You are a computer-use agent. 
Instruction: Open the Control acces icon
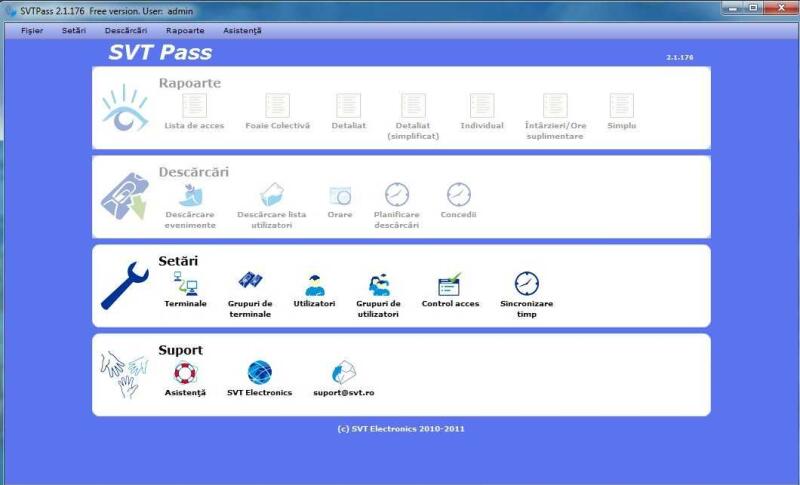[x=450, y=284]
